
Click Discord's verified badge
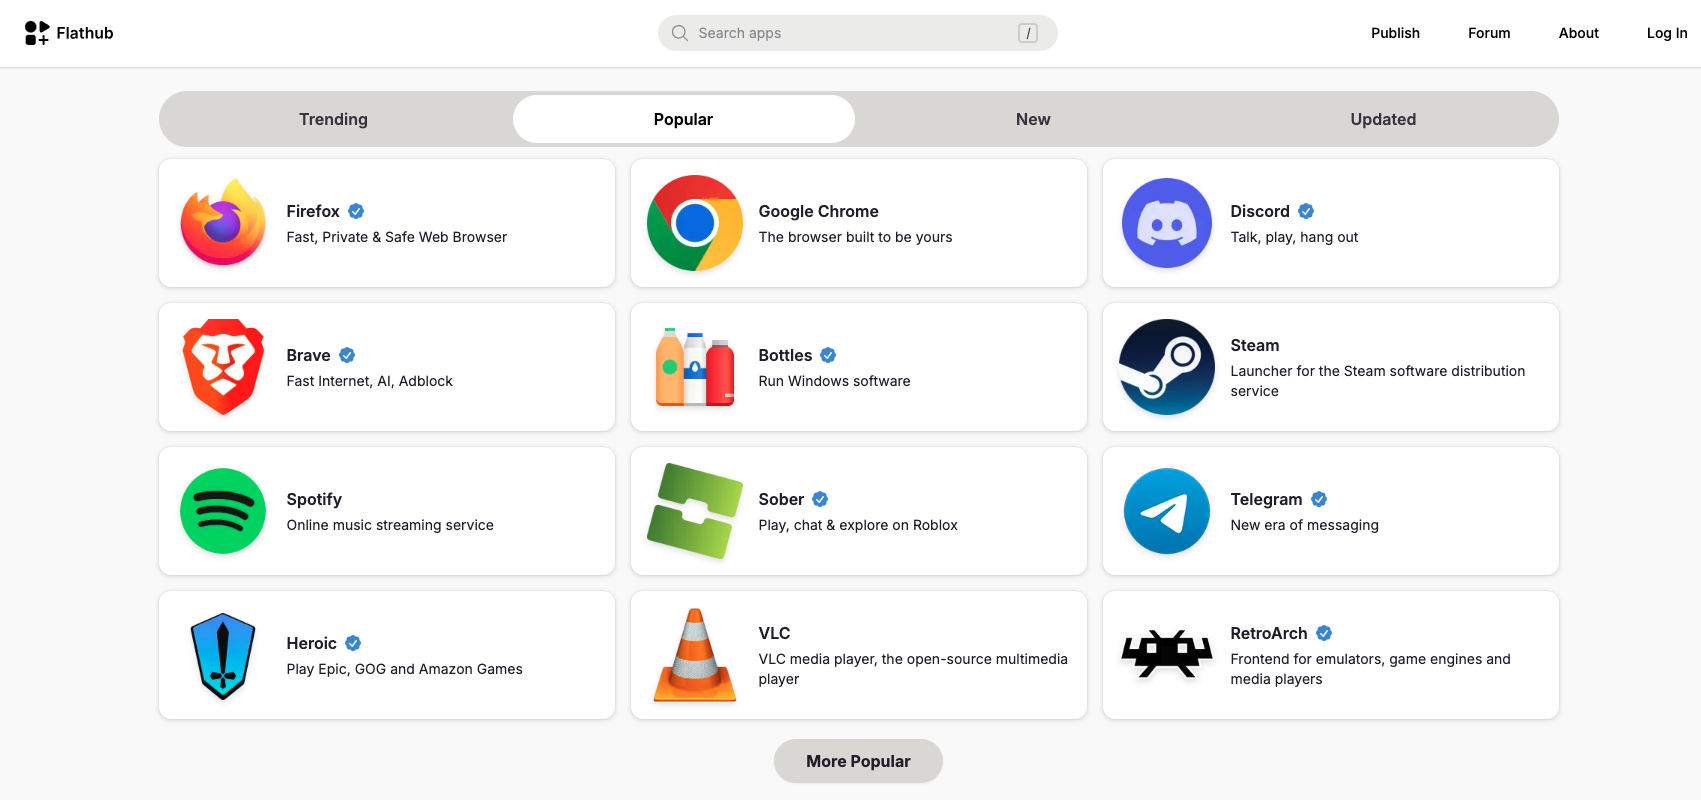[x=1306, y=211]
